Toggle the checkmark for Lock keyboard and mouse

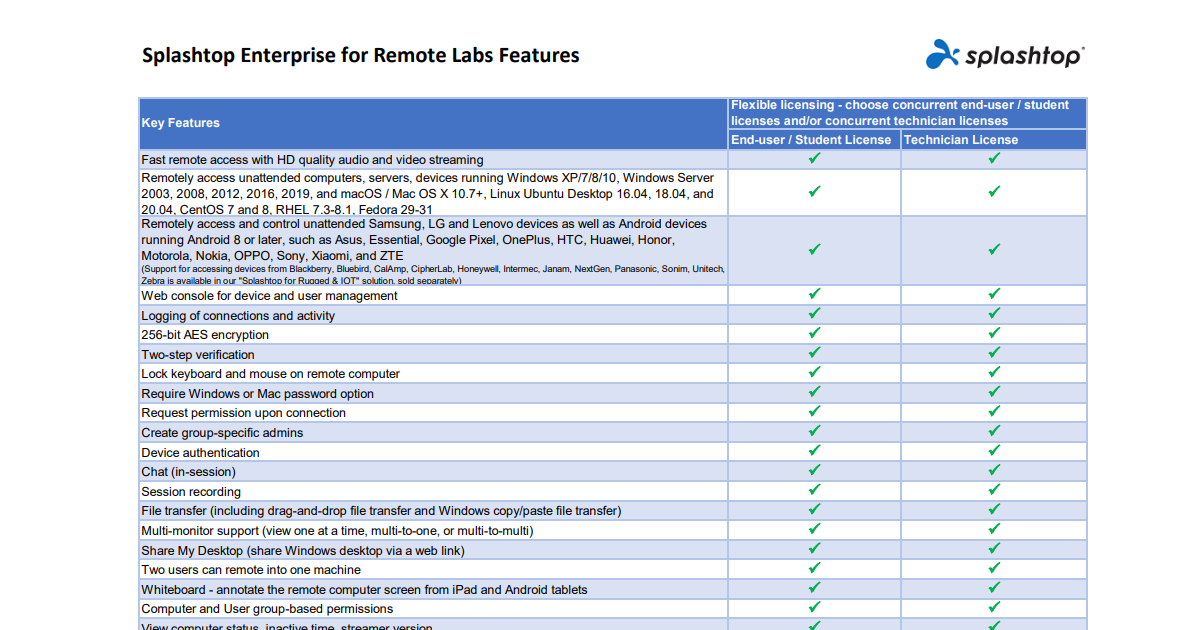click(x=814, y=373)
